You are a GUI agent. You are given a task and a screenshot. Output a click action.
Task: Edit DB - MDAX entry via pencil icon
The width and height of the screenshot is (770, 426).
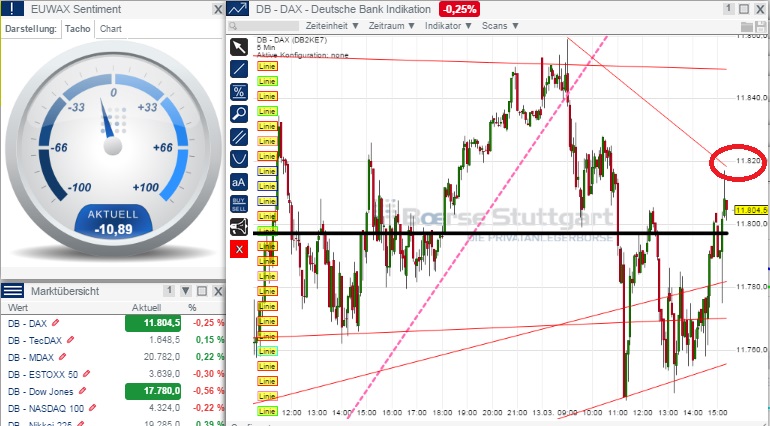[x=63, y=357]
